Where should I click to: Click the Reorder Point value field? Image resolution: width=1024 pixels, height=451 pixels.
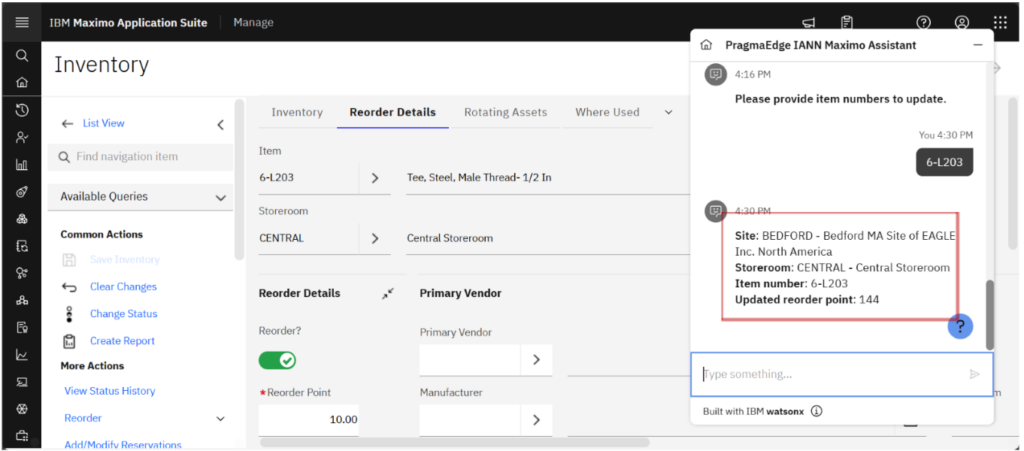click(308, 420)
